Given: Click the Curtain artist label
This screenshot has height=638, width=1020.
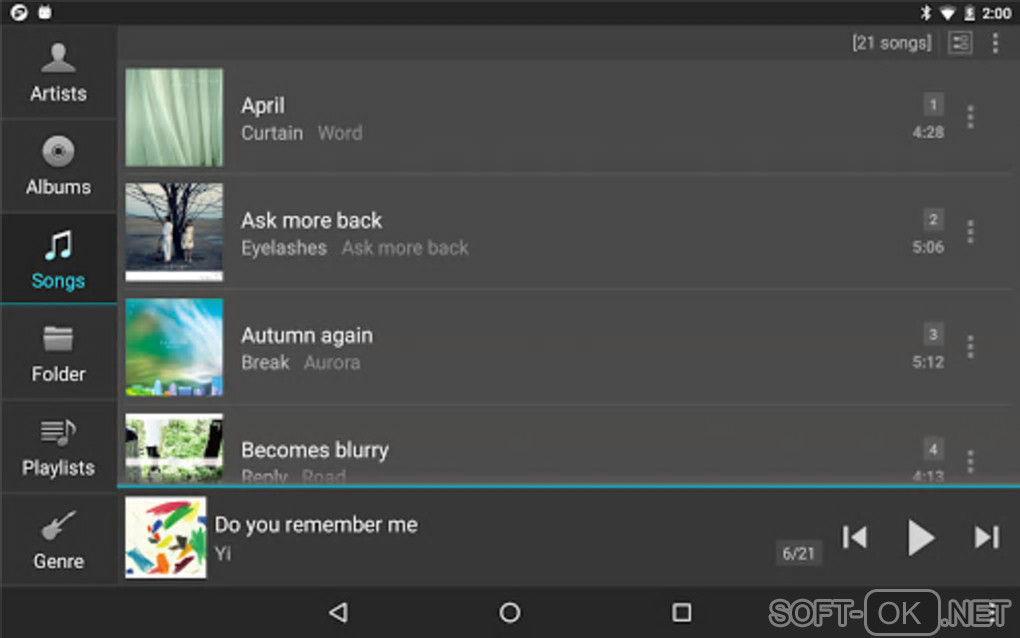Looking at the screenshot, I should (x=272, y=133).
